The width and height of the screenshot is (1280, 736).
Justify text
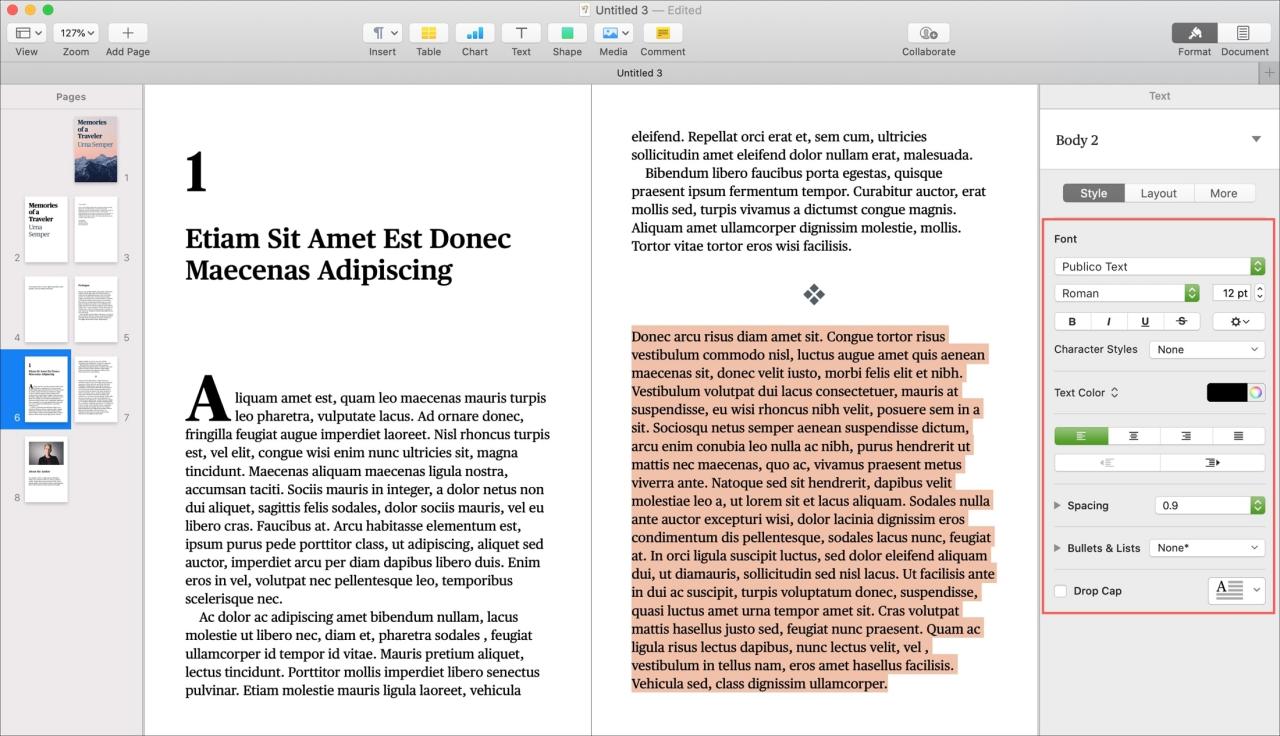1238,436
